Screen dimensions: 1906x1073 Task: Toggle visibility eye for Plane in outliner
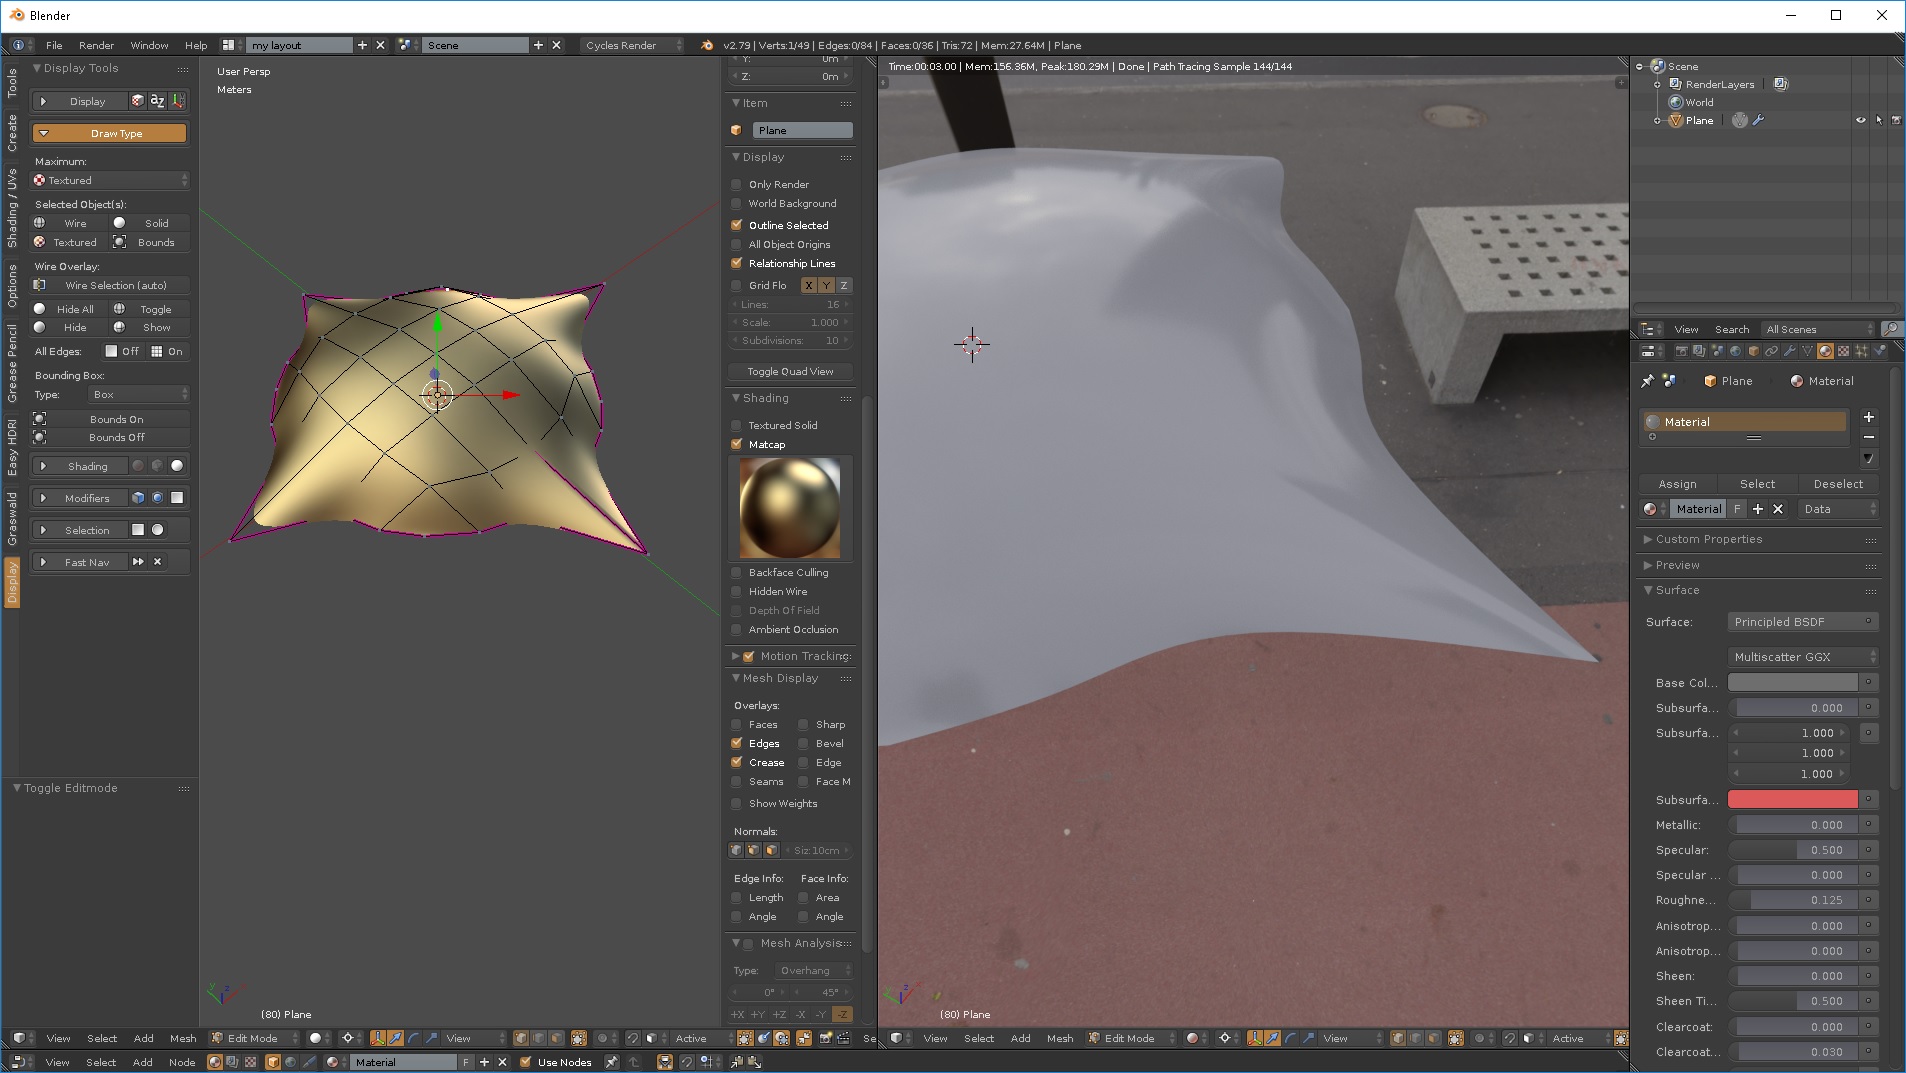coord(1861,120)
